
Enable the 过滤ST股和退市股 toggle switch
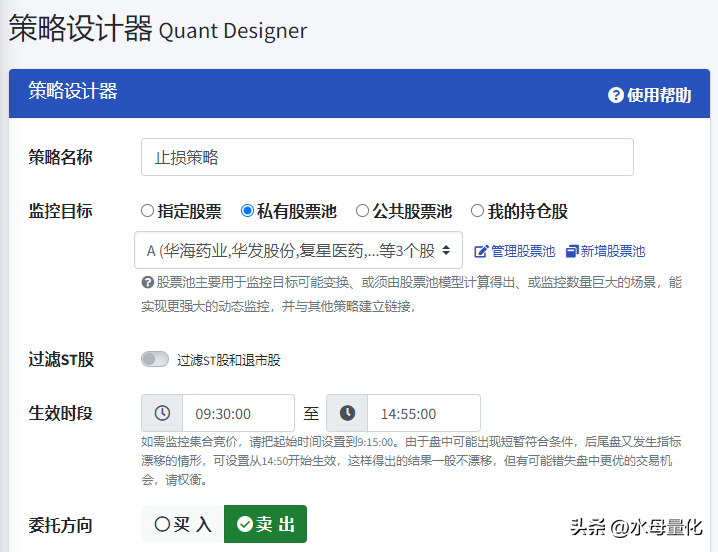point(155,359)
